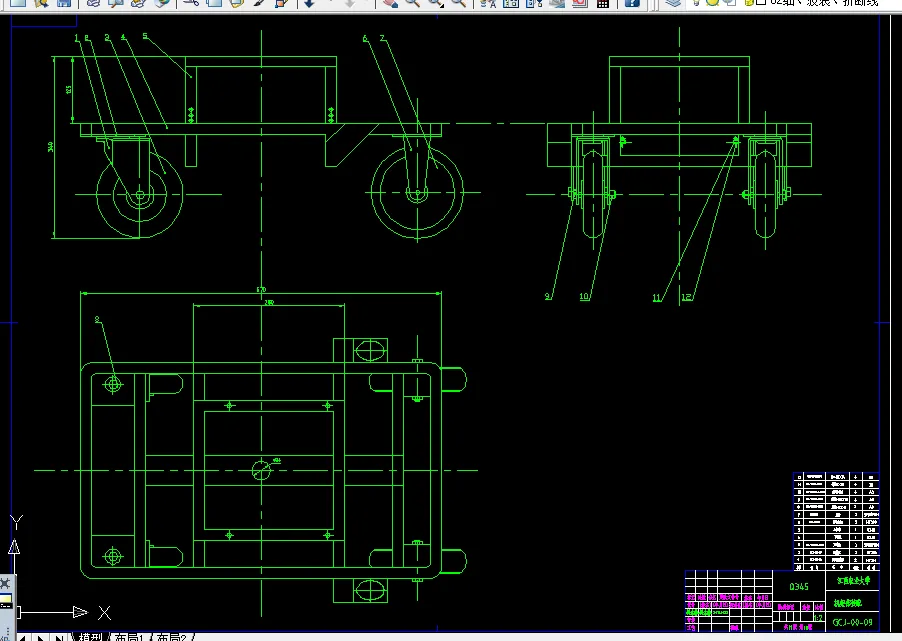Image resolution: width=902 pixels, height=641 pixels.
Task: Open the layer properties manager icon
Action: coord(672,3)
